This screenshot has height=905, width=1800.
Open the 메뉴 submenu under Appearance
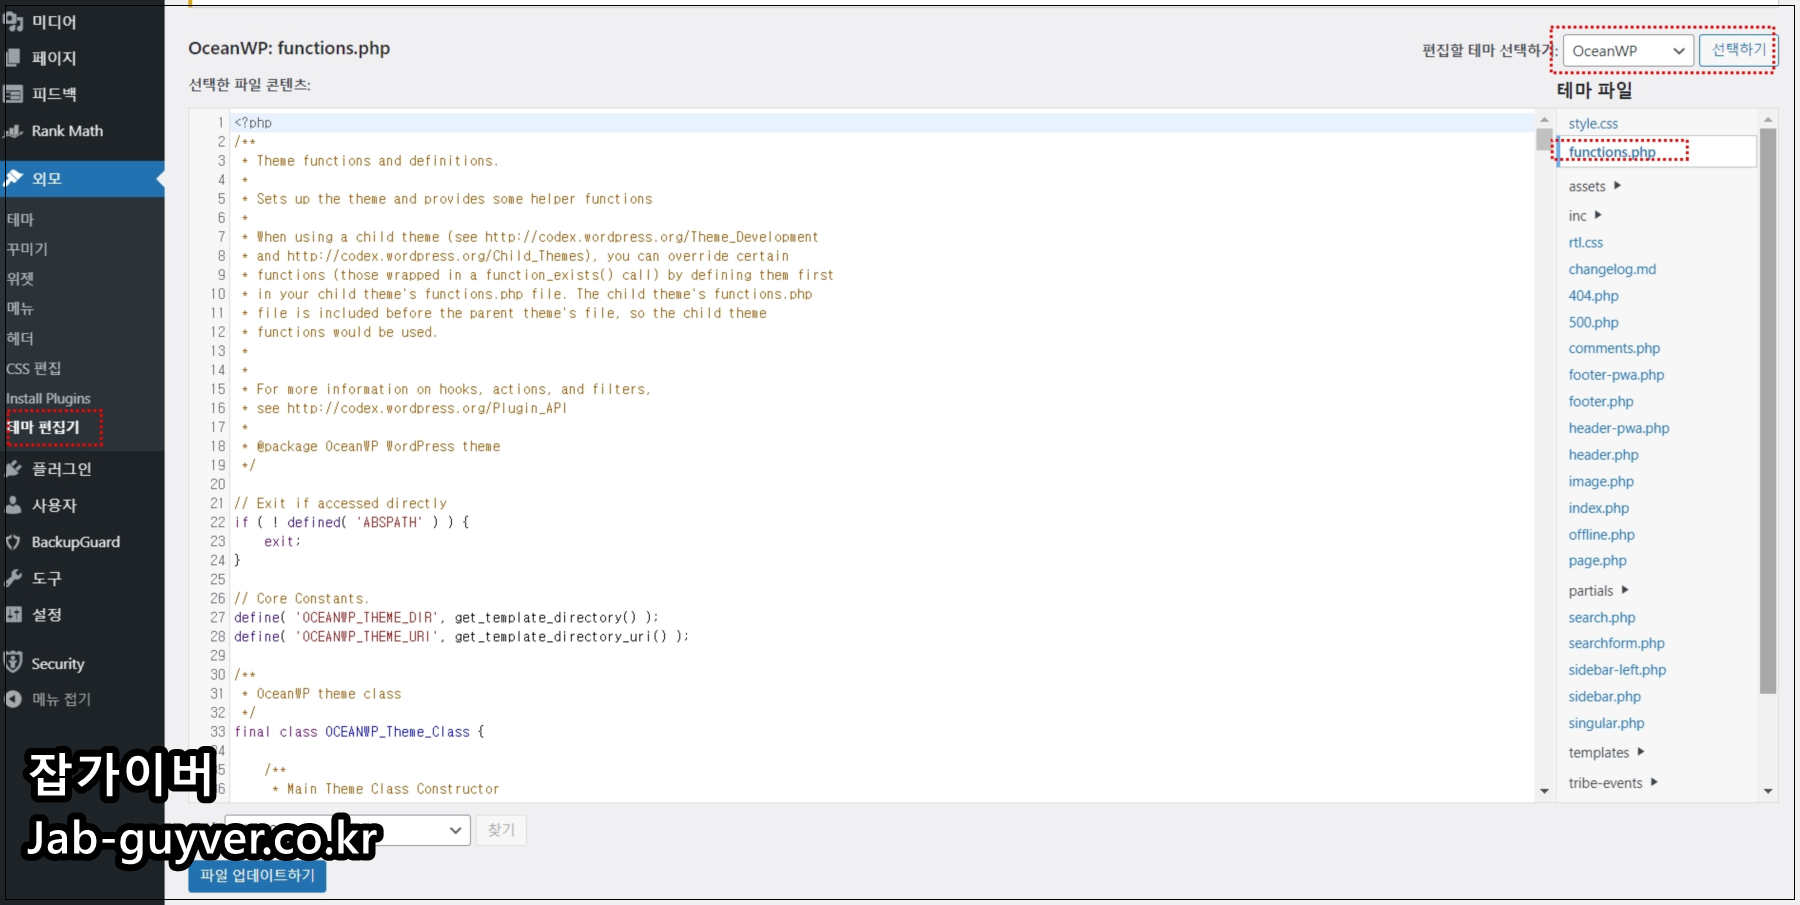click(x=20, y=309)
